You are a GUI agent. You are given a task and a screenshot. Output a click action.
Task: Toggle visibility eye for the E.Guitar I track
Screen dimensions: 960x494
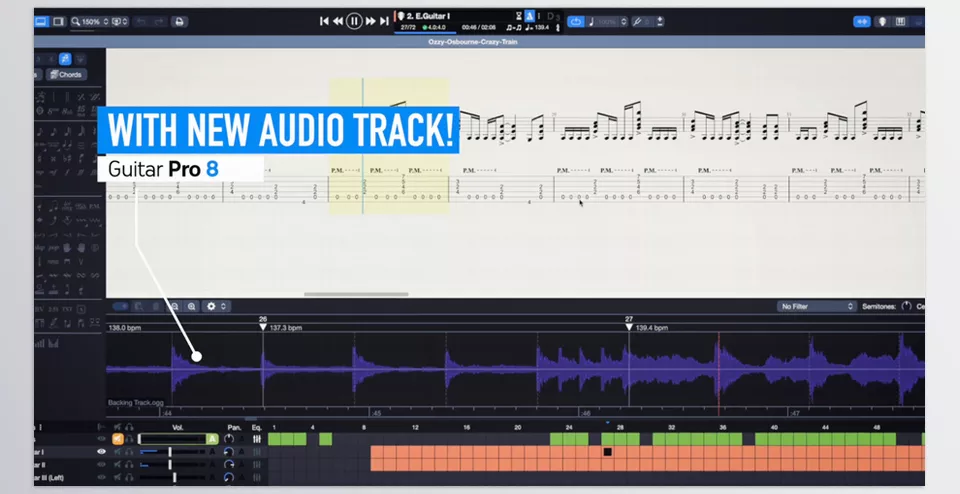101,452
